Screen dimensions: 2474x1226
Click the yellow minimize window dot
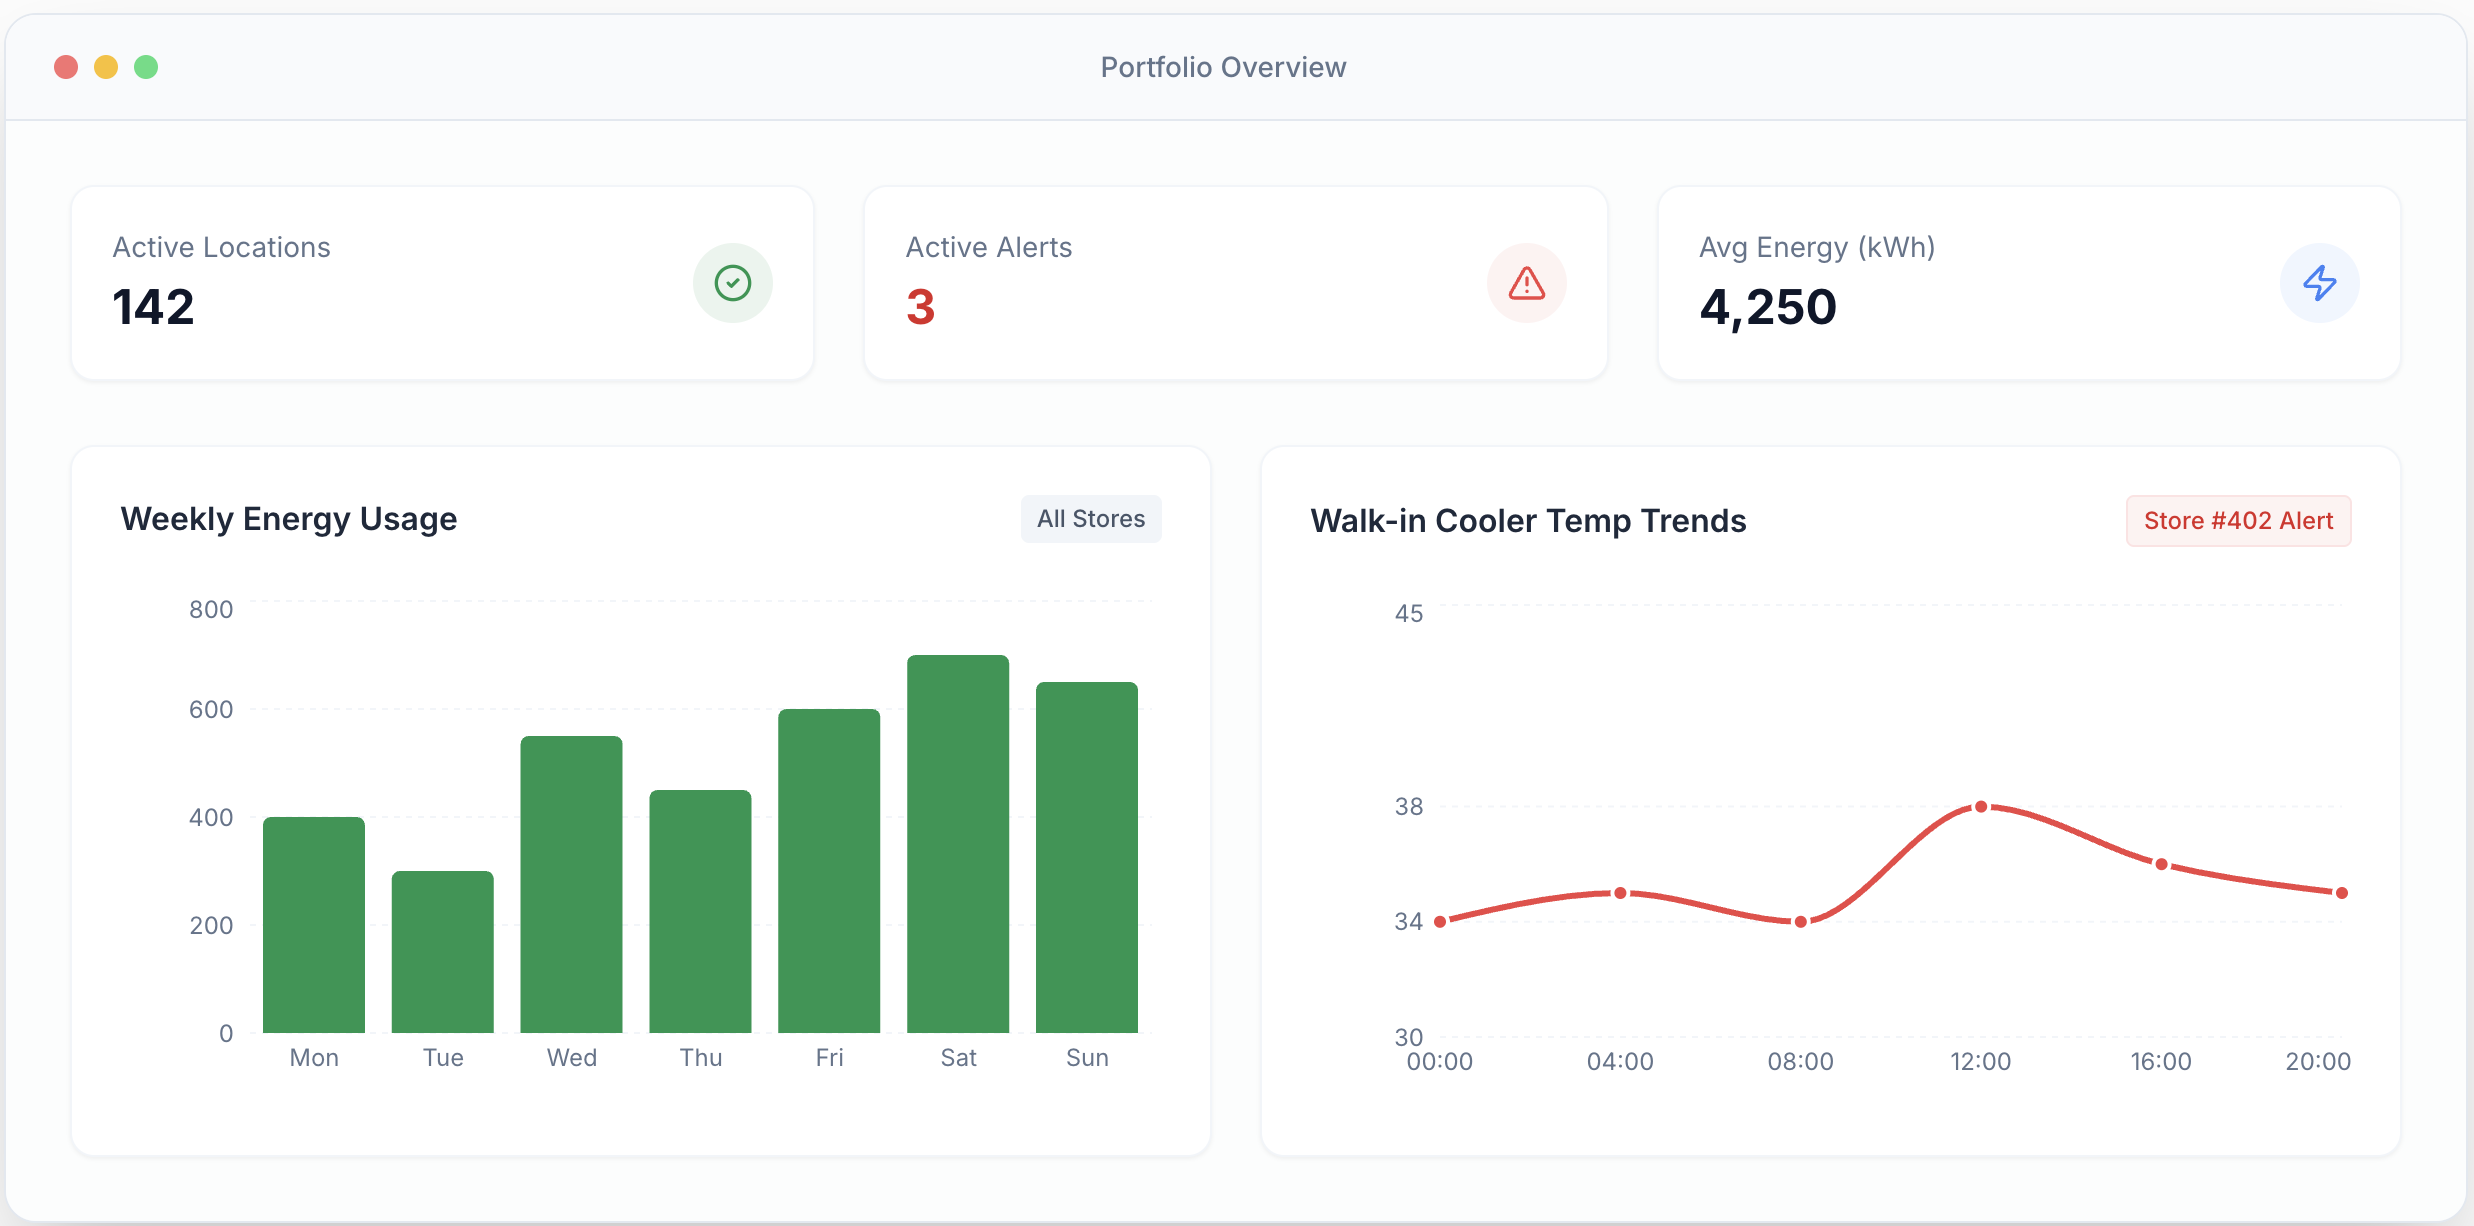coord(106,67)
